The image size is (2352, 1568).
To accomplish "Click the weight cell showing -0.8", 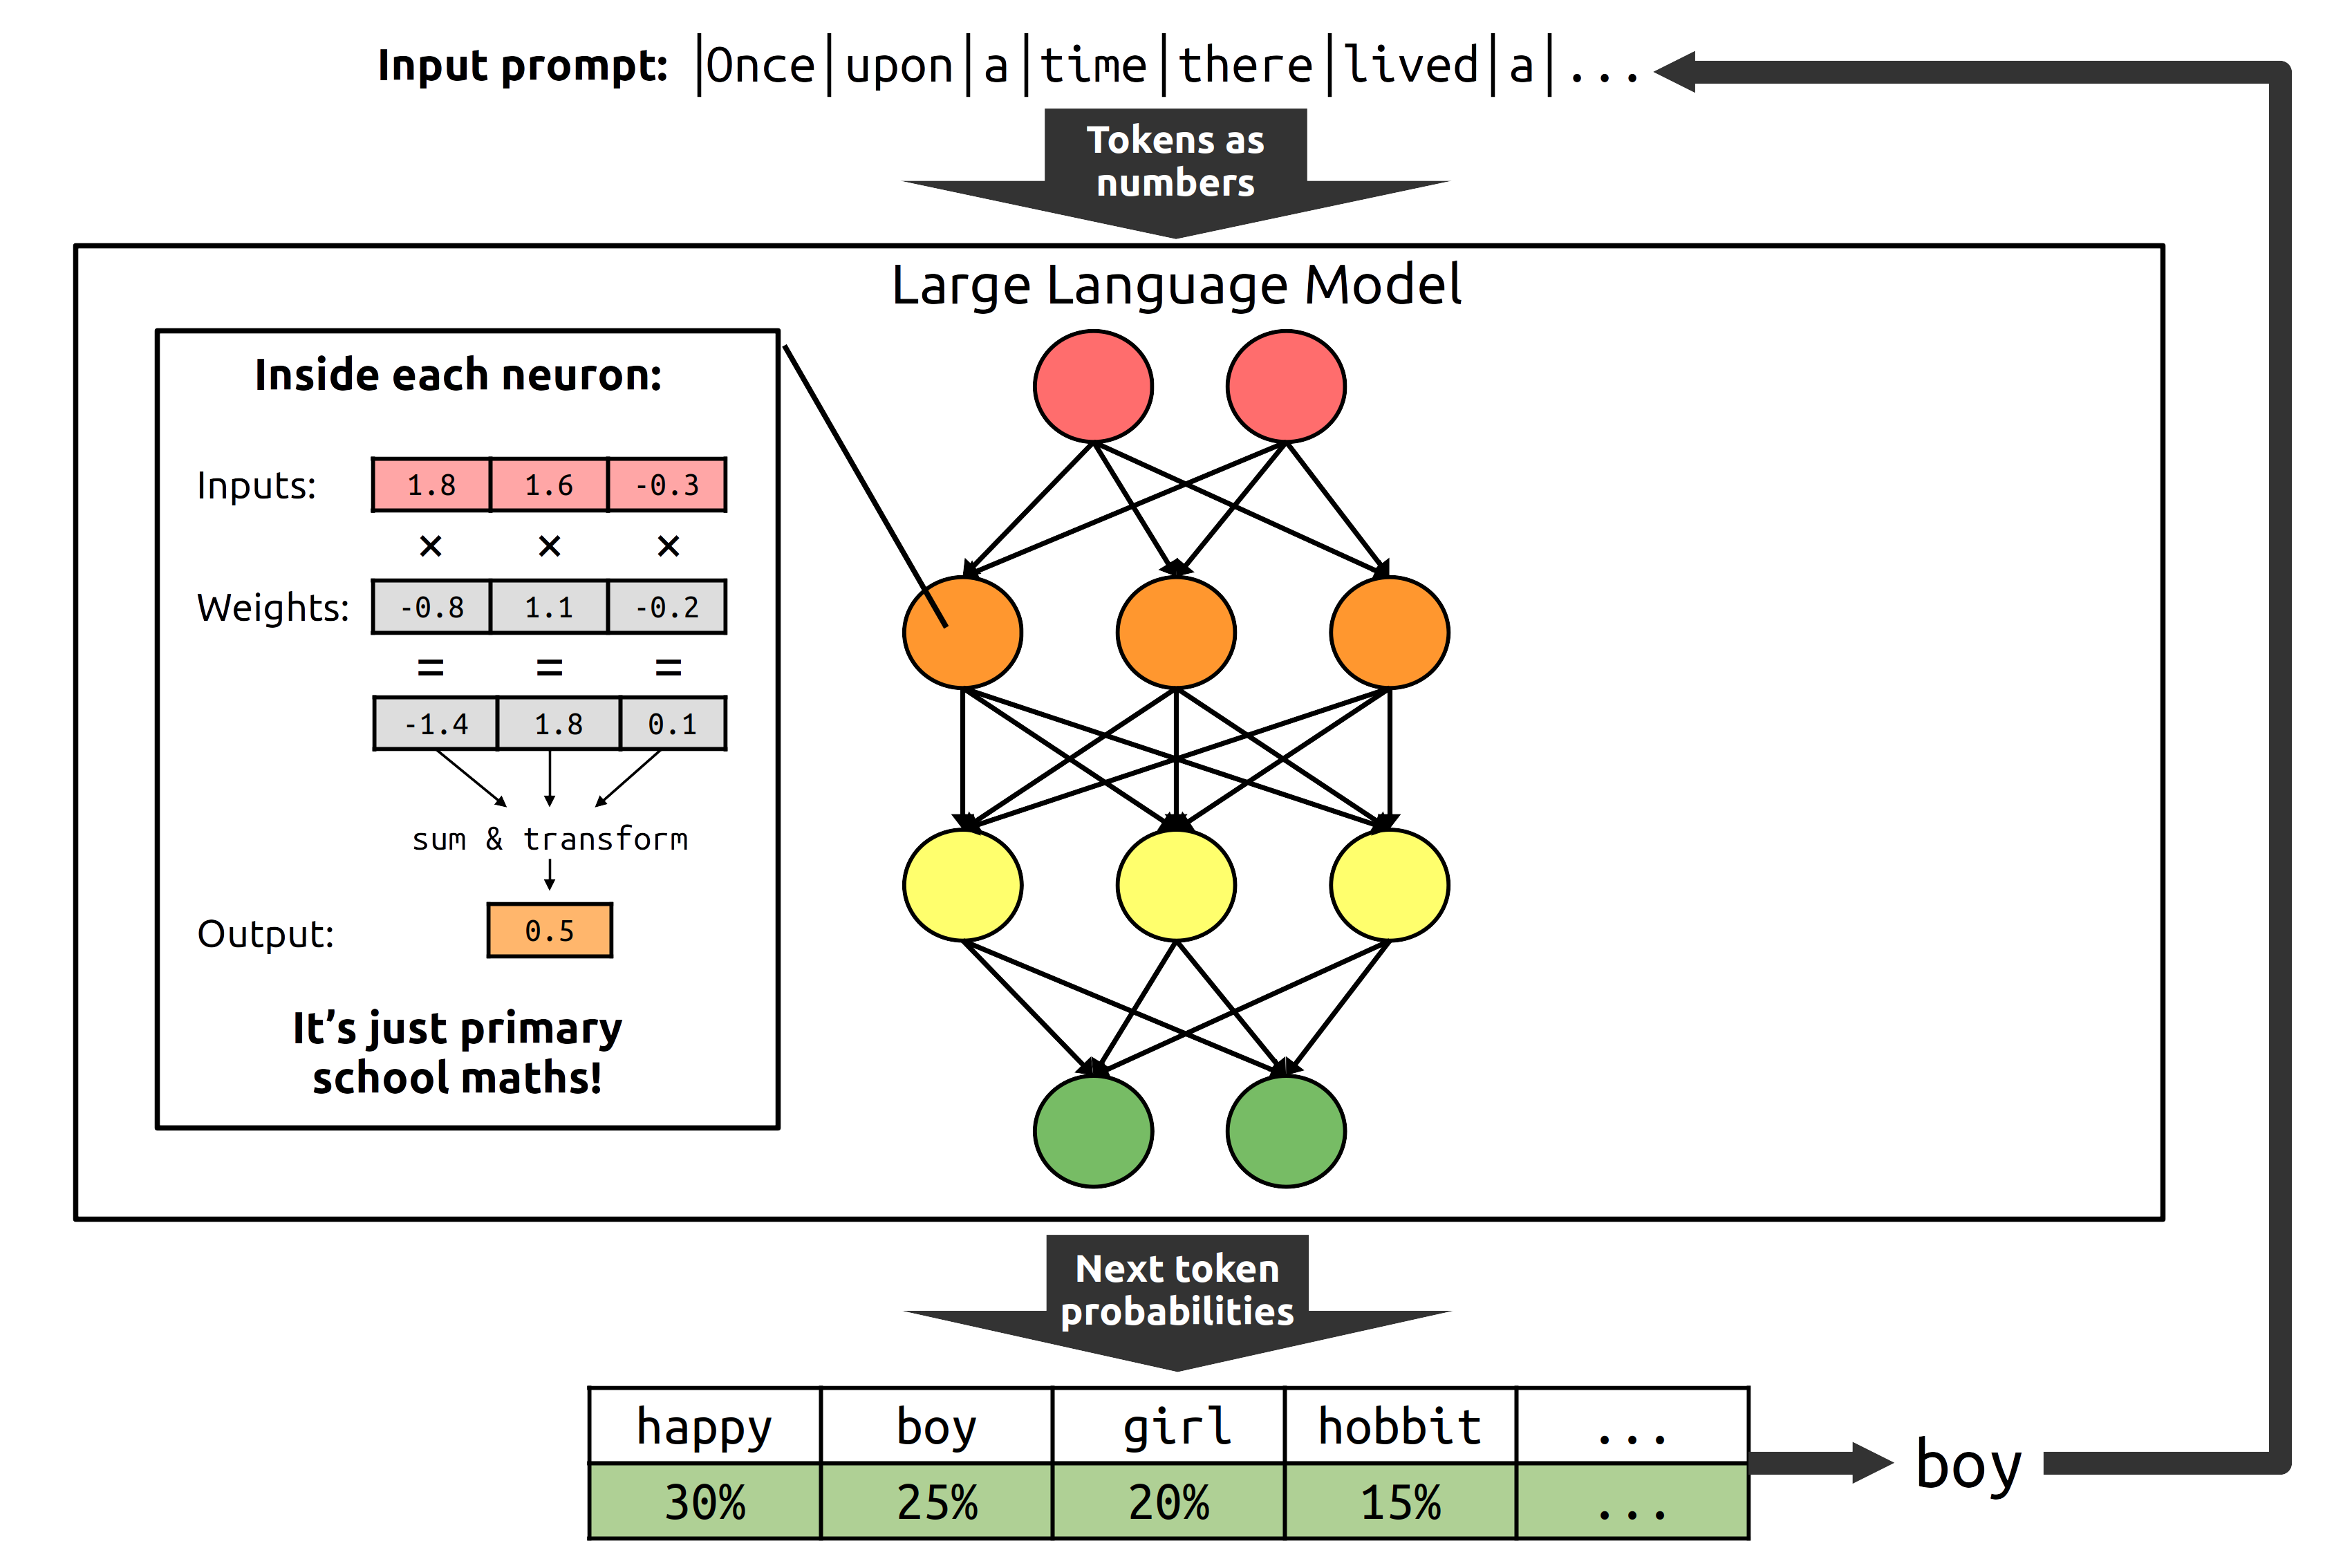I will 431,607.
